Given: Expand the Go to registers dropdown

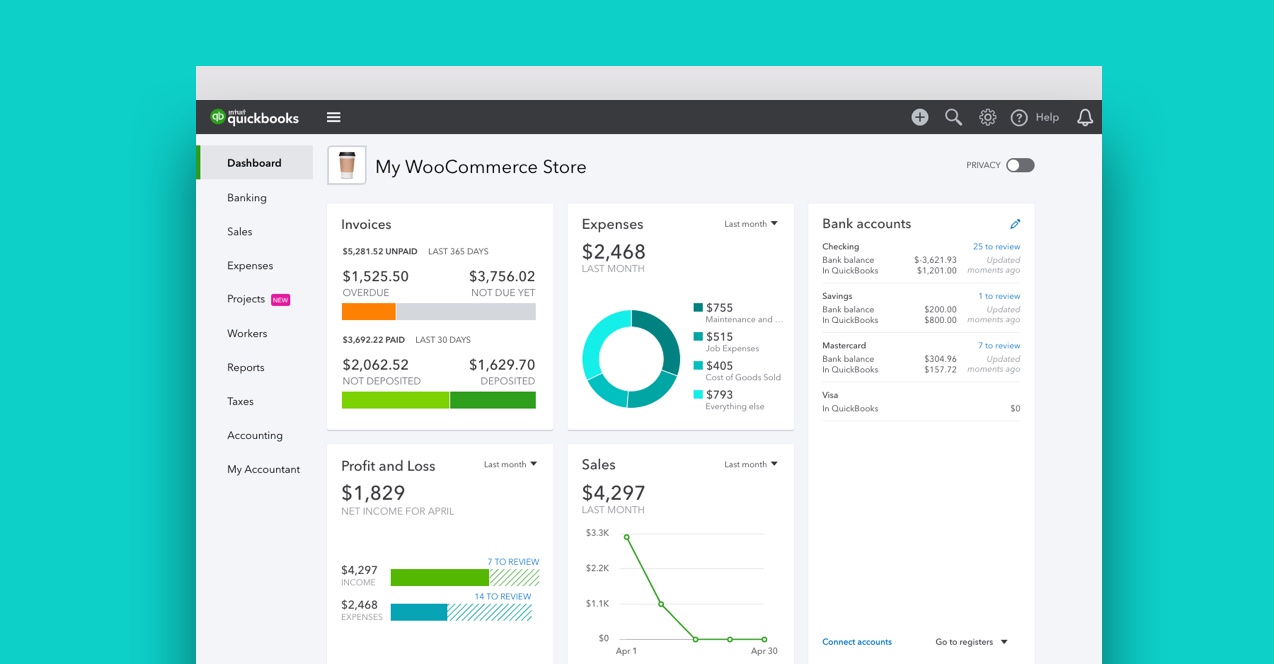Looking at the screenshot, I should [x=970, y=641].
